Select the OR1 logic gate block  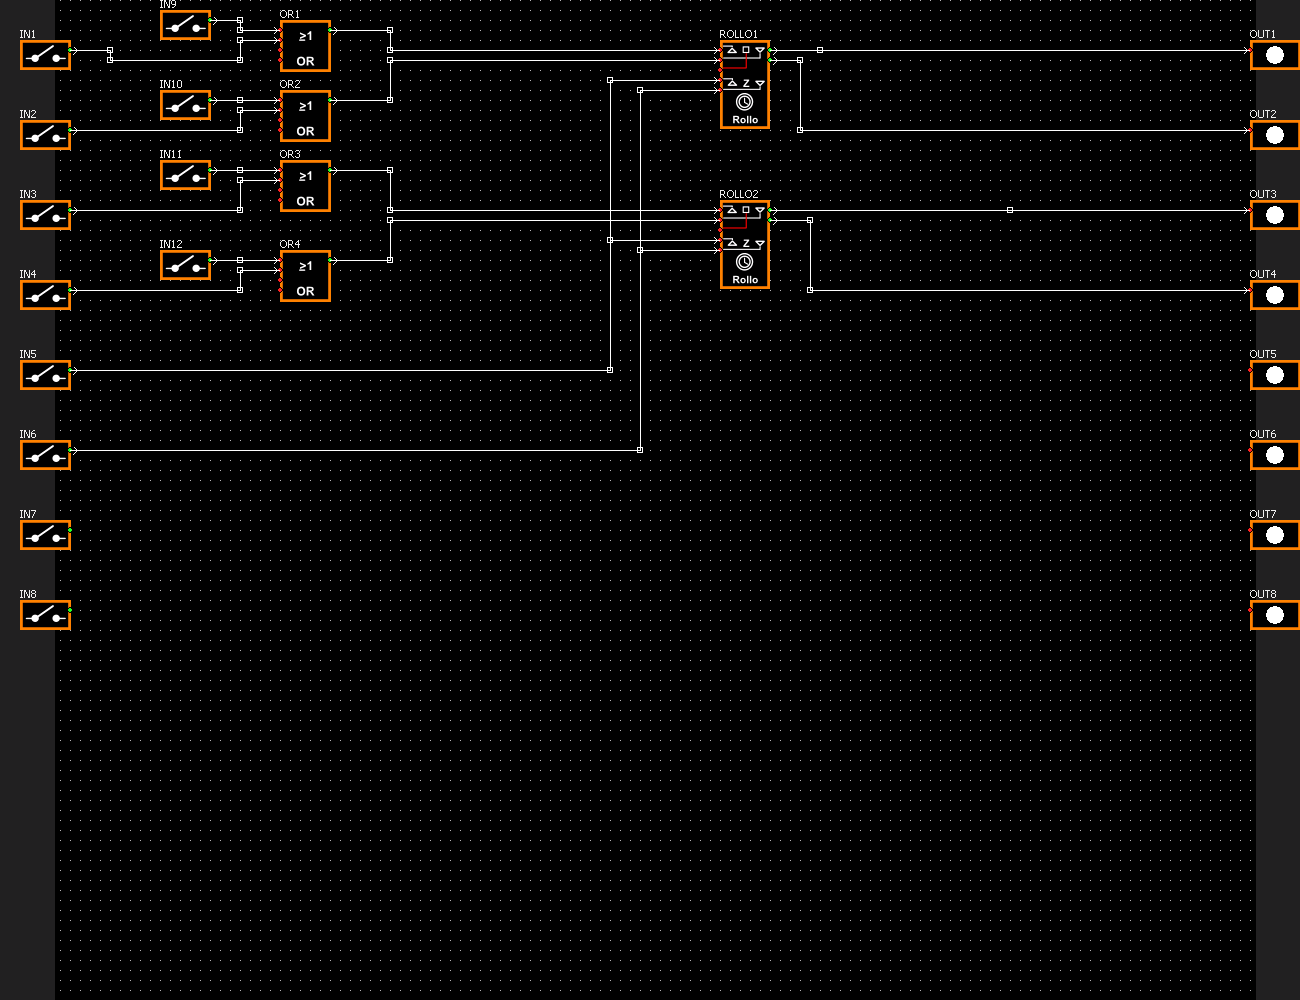click(305, 47)
